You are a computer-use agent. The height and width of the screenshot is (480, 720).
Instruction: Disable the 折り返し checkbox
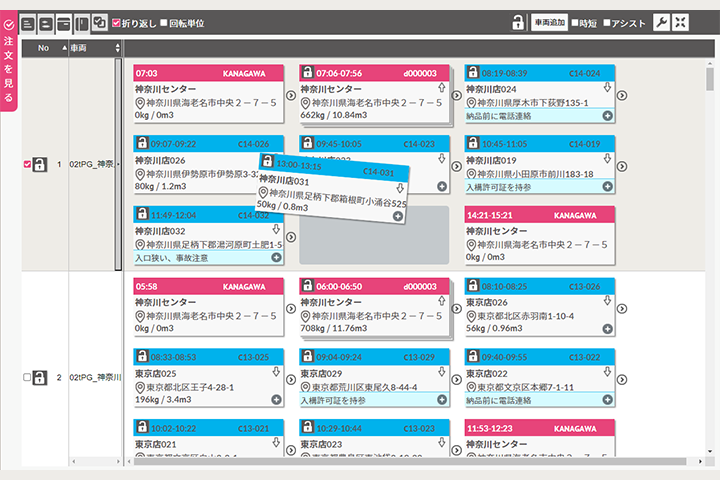point(117,23)
